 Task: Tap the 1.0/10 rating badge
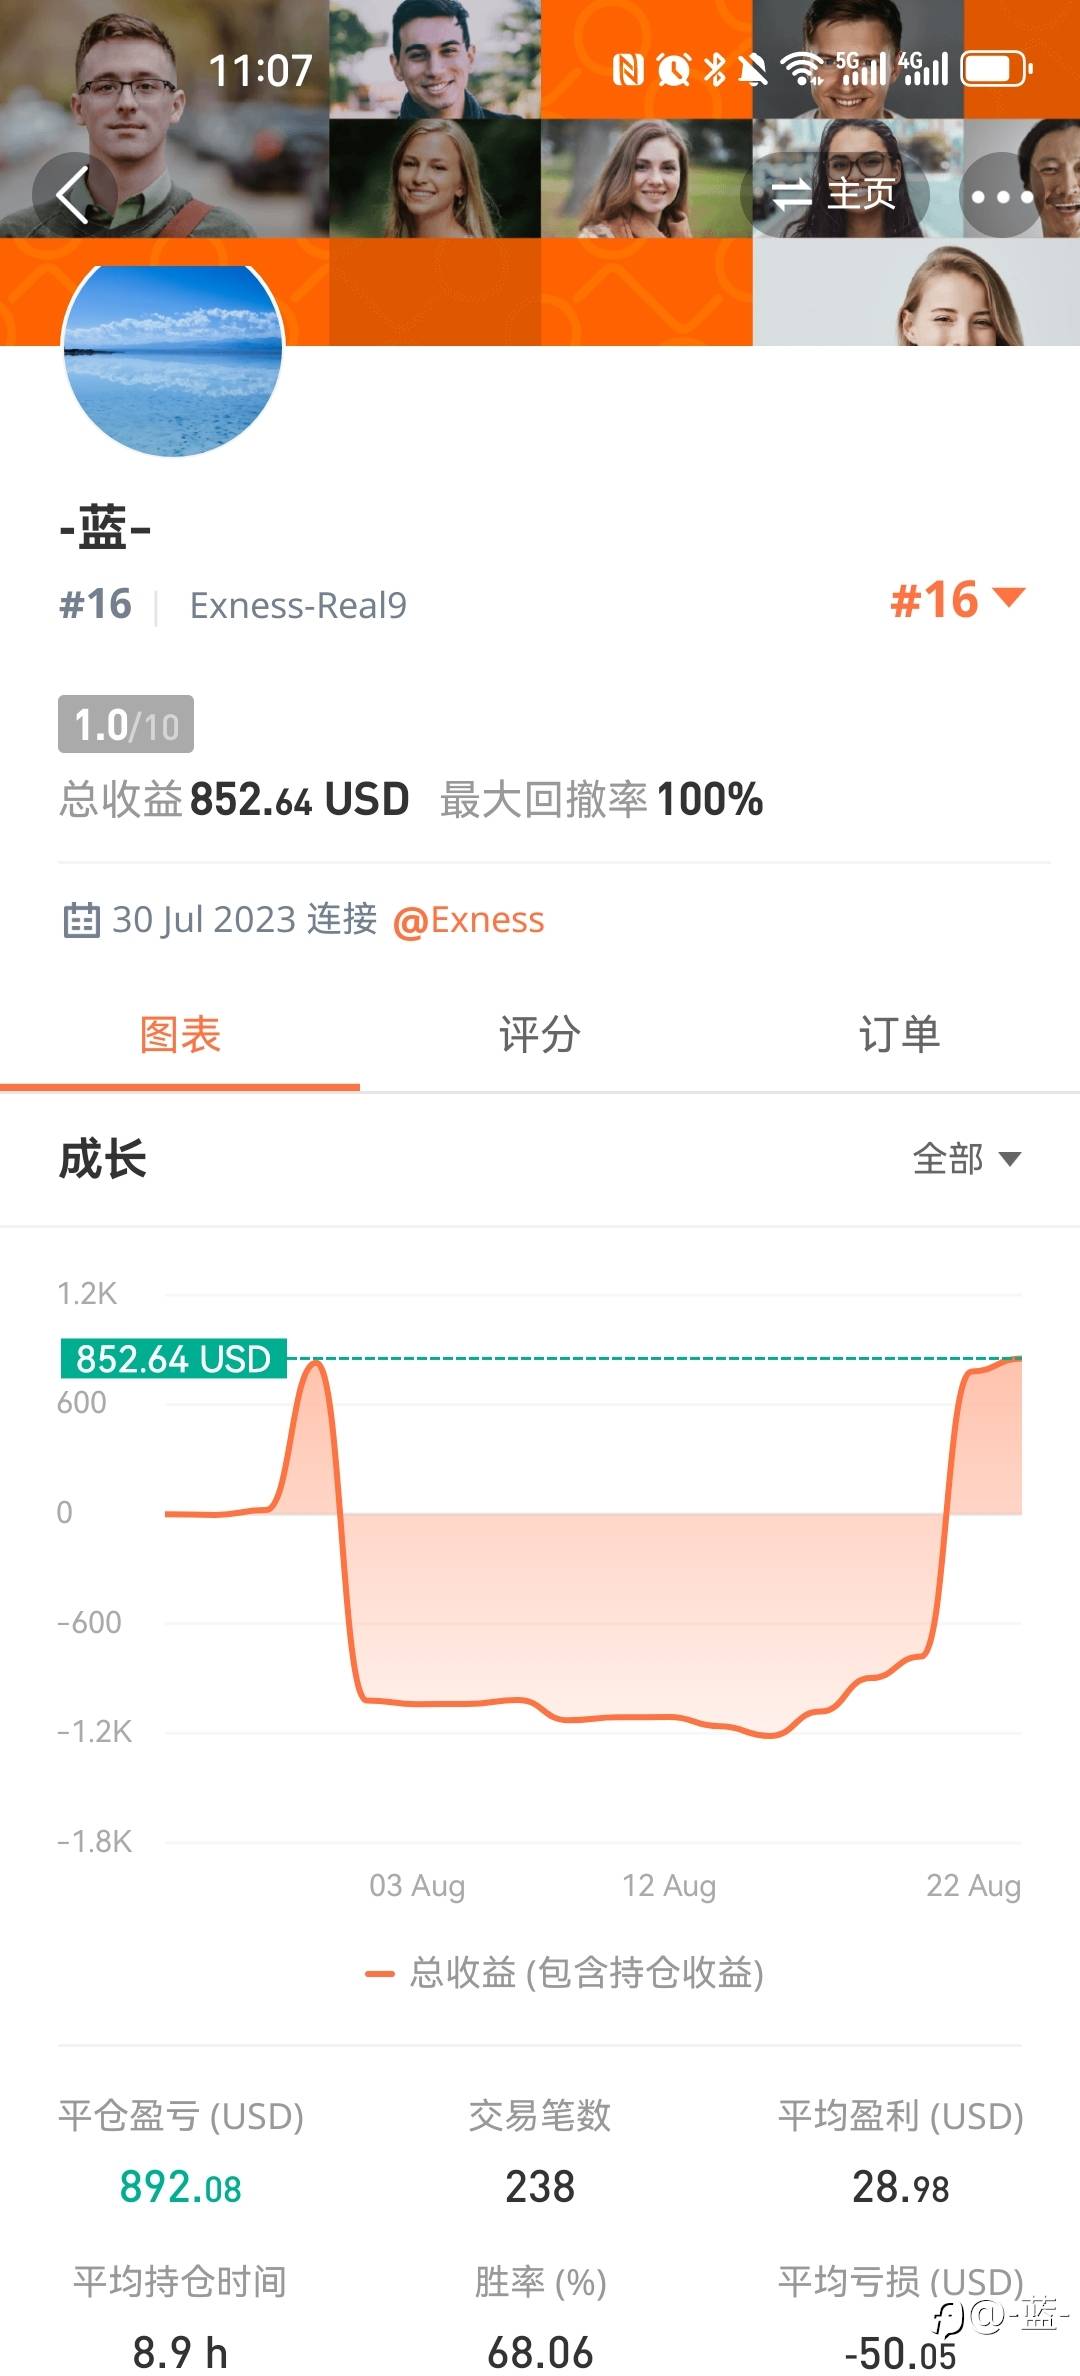(126, 724)
